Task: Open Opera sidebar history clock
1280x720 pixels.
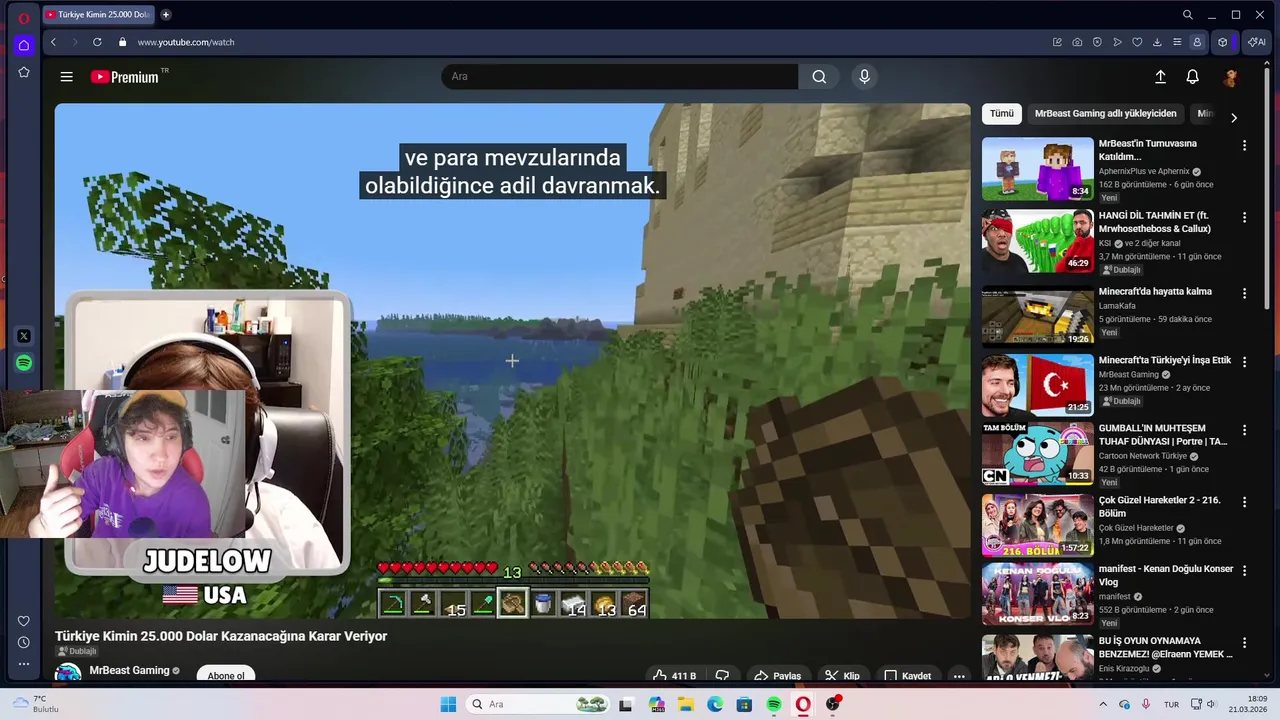Action: pyautogui.click(x=24, y=642)
